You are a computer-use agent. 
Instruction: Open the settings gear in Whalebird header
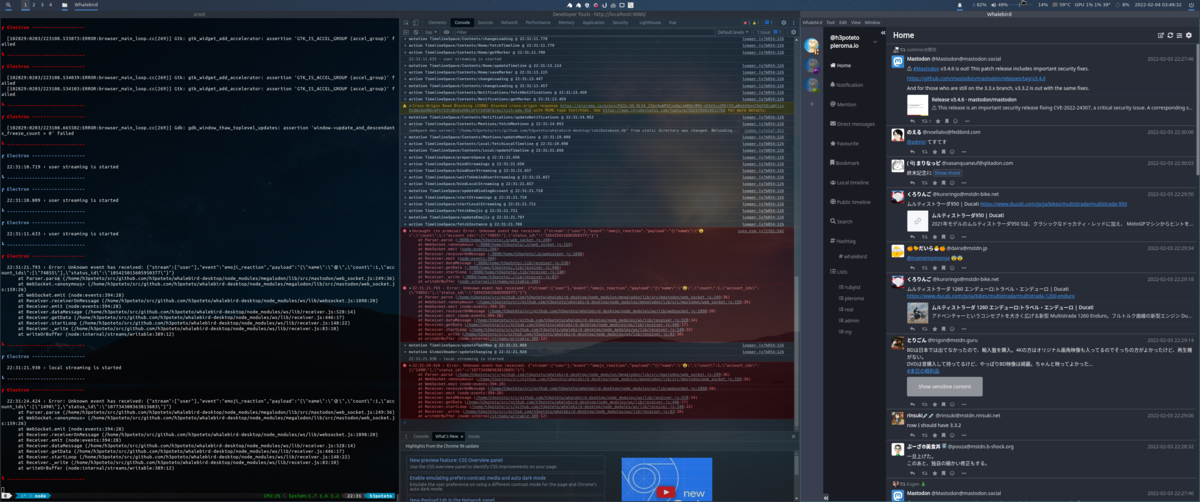coord(1188,35)
